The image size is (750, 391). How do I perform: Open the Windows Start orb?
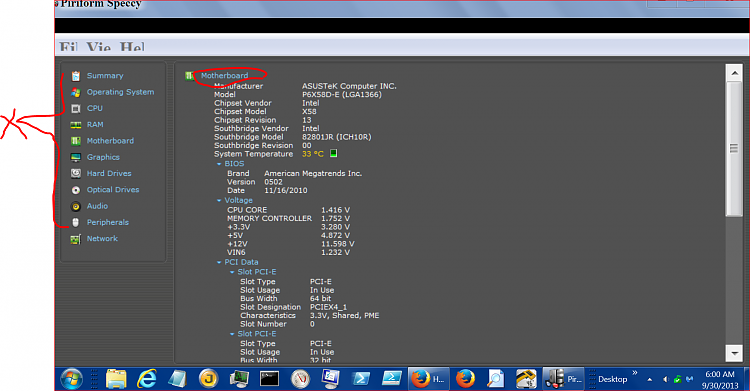point(72,379)
